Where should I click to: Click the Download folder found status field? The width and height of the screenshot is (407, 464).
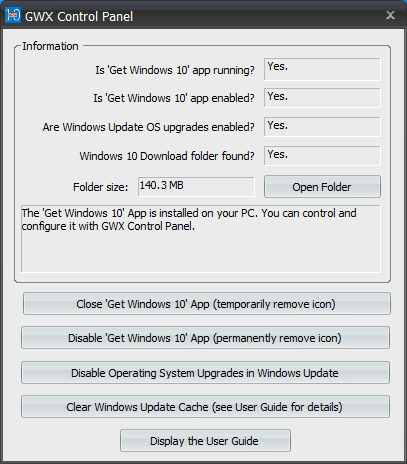tap(322, 156)
